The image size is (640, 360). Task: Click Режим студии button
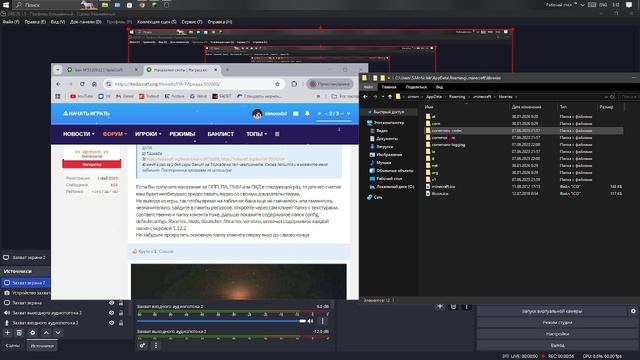click(557, 322)
